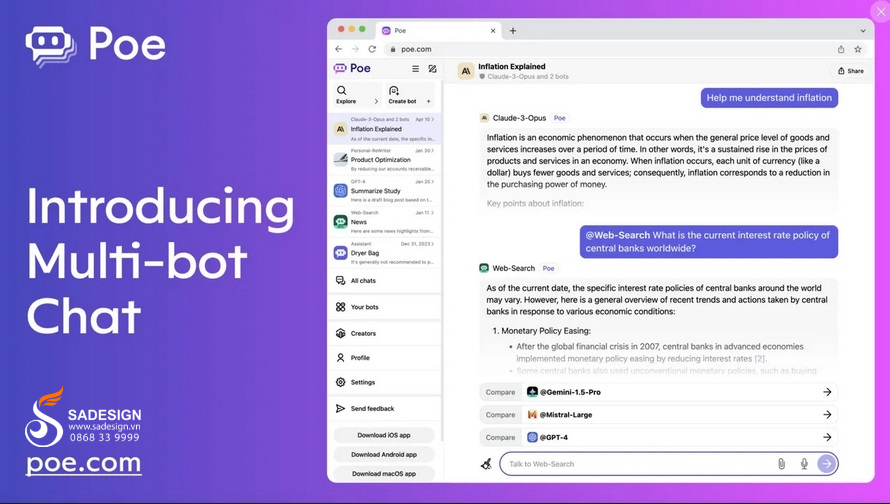This screenshot has width=890, height=504.
Task: Click the Anthropic avatar in chat header
Action: click(466, 71)
